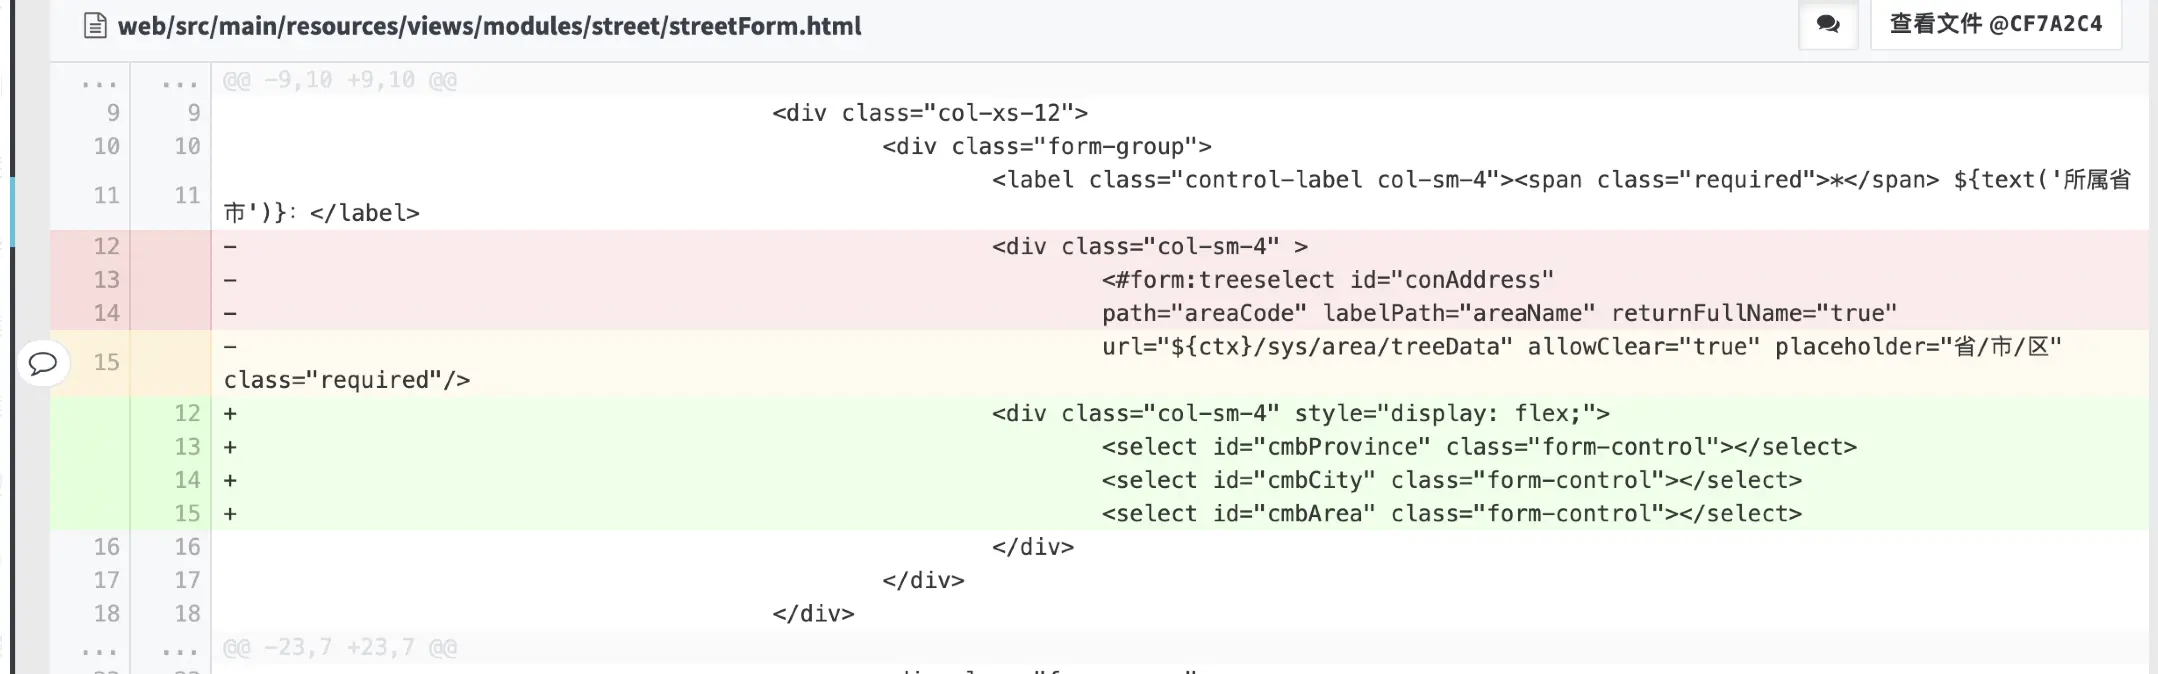Click new line number 13 for cmbProvince row
Image resolution: width=2158 pixels, height=674 pixels.
point(187,447)
